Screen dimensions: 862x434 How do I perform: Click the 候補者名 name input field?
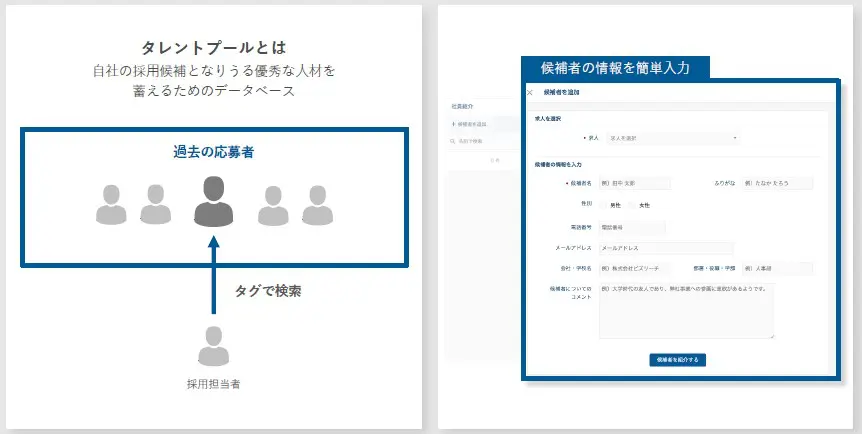[x=633, y=183]
